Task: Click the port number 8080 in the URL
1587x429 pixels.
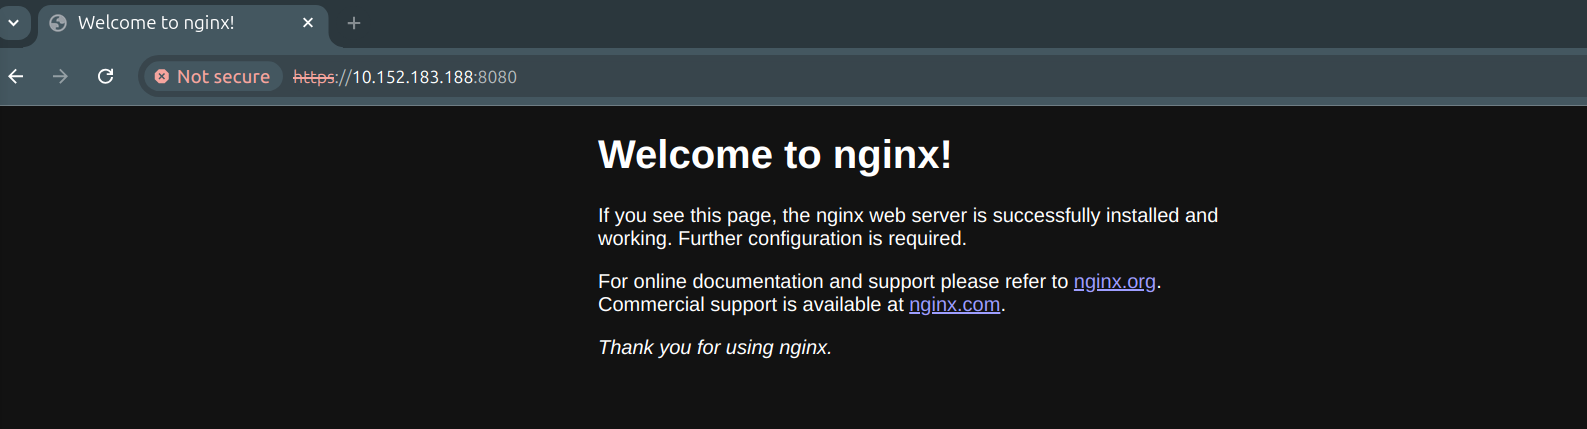Action: tap(497, 77)
